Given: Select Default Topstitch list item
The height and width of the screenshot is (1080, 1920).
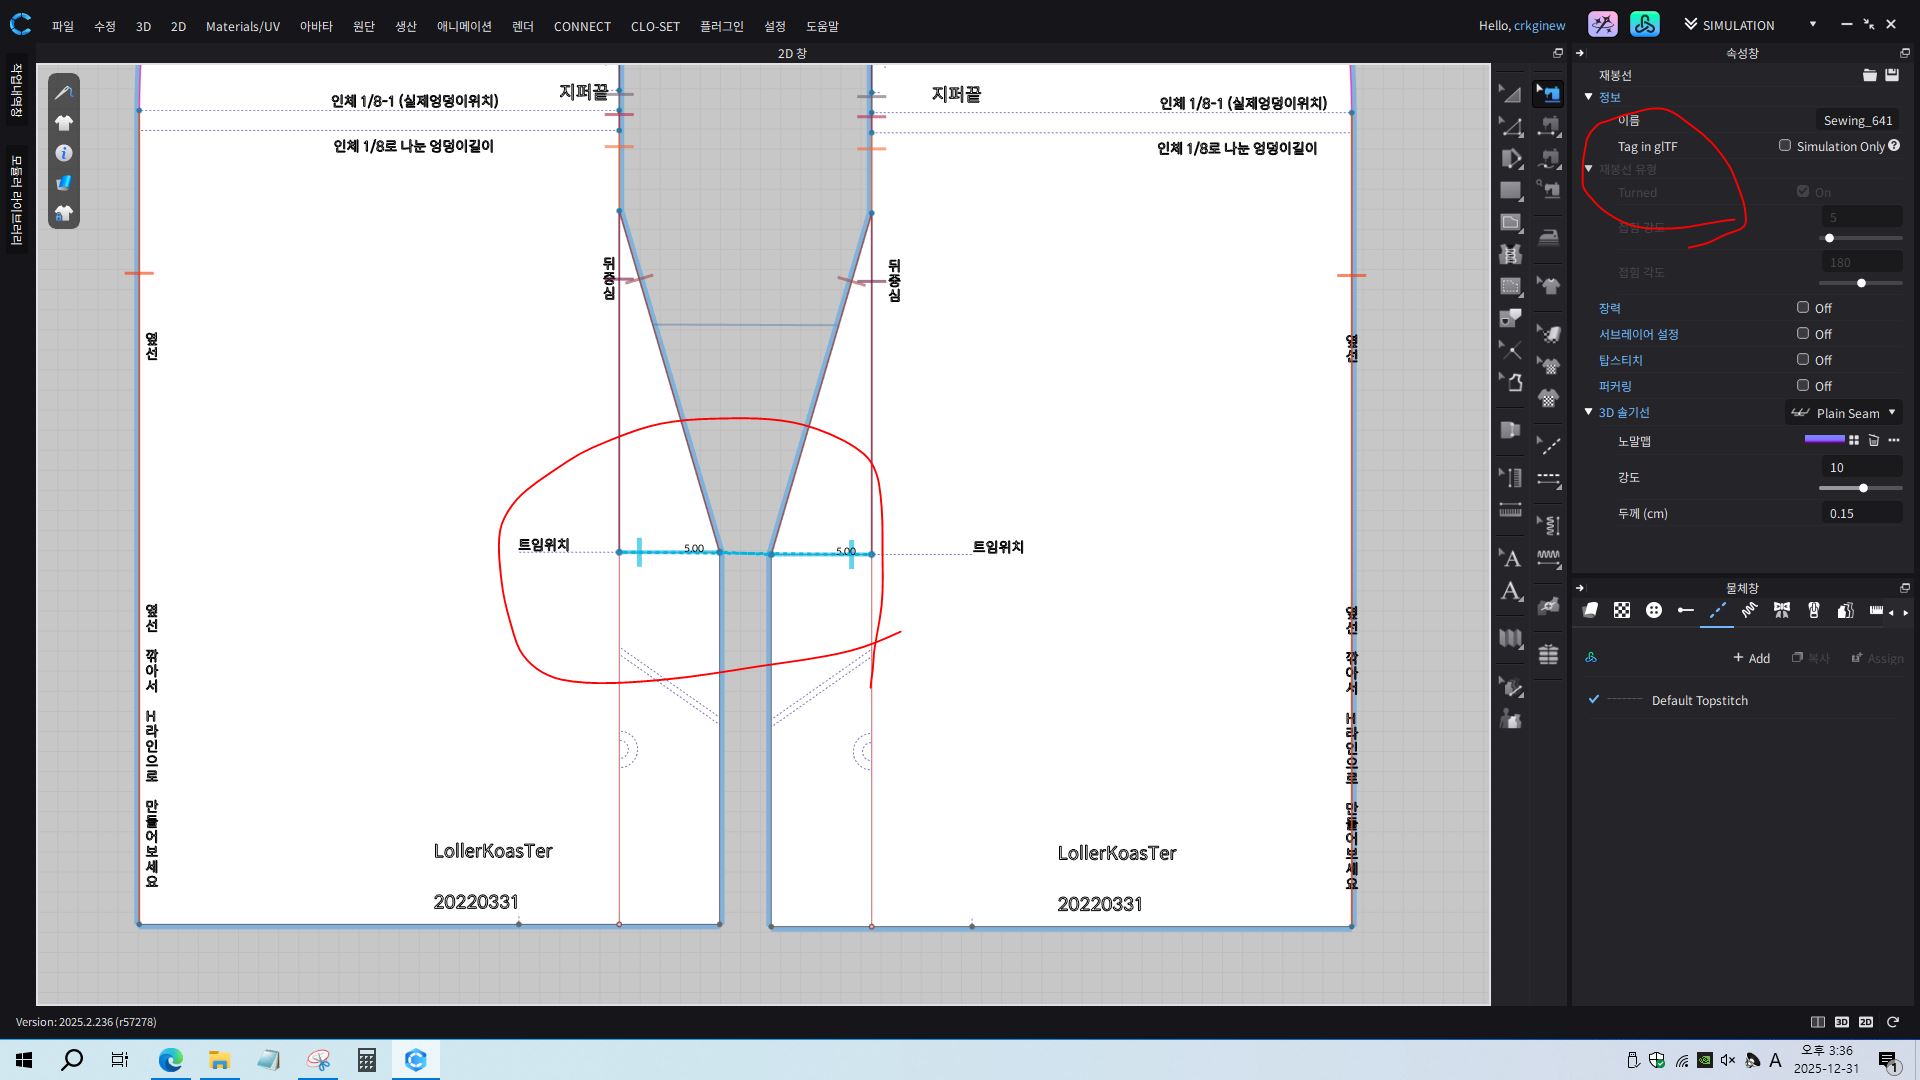Looking at the screenshot, I should click(x=1699, y=700).
